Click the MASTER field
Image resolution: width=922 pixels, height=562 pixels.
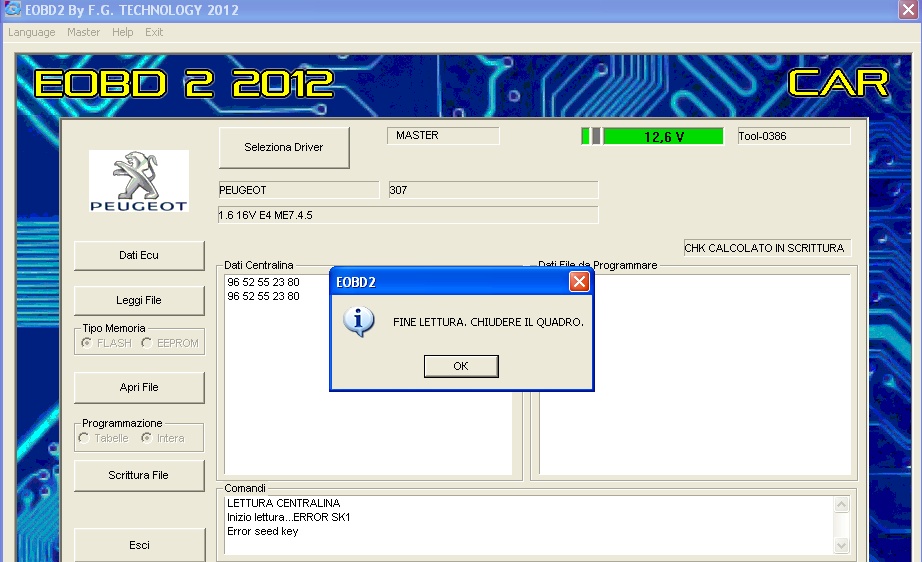pyautogui.click(x=443, y=136)
